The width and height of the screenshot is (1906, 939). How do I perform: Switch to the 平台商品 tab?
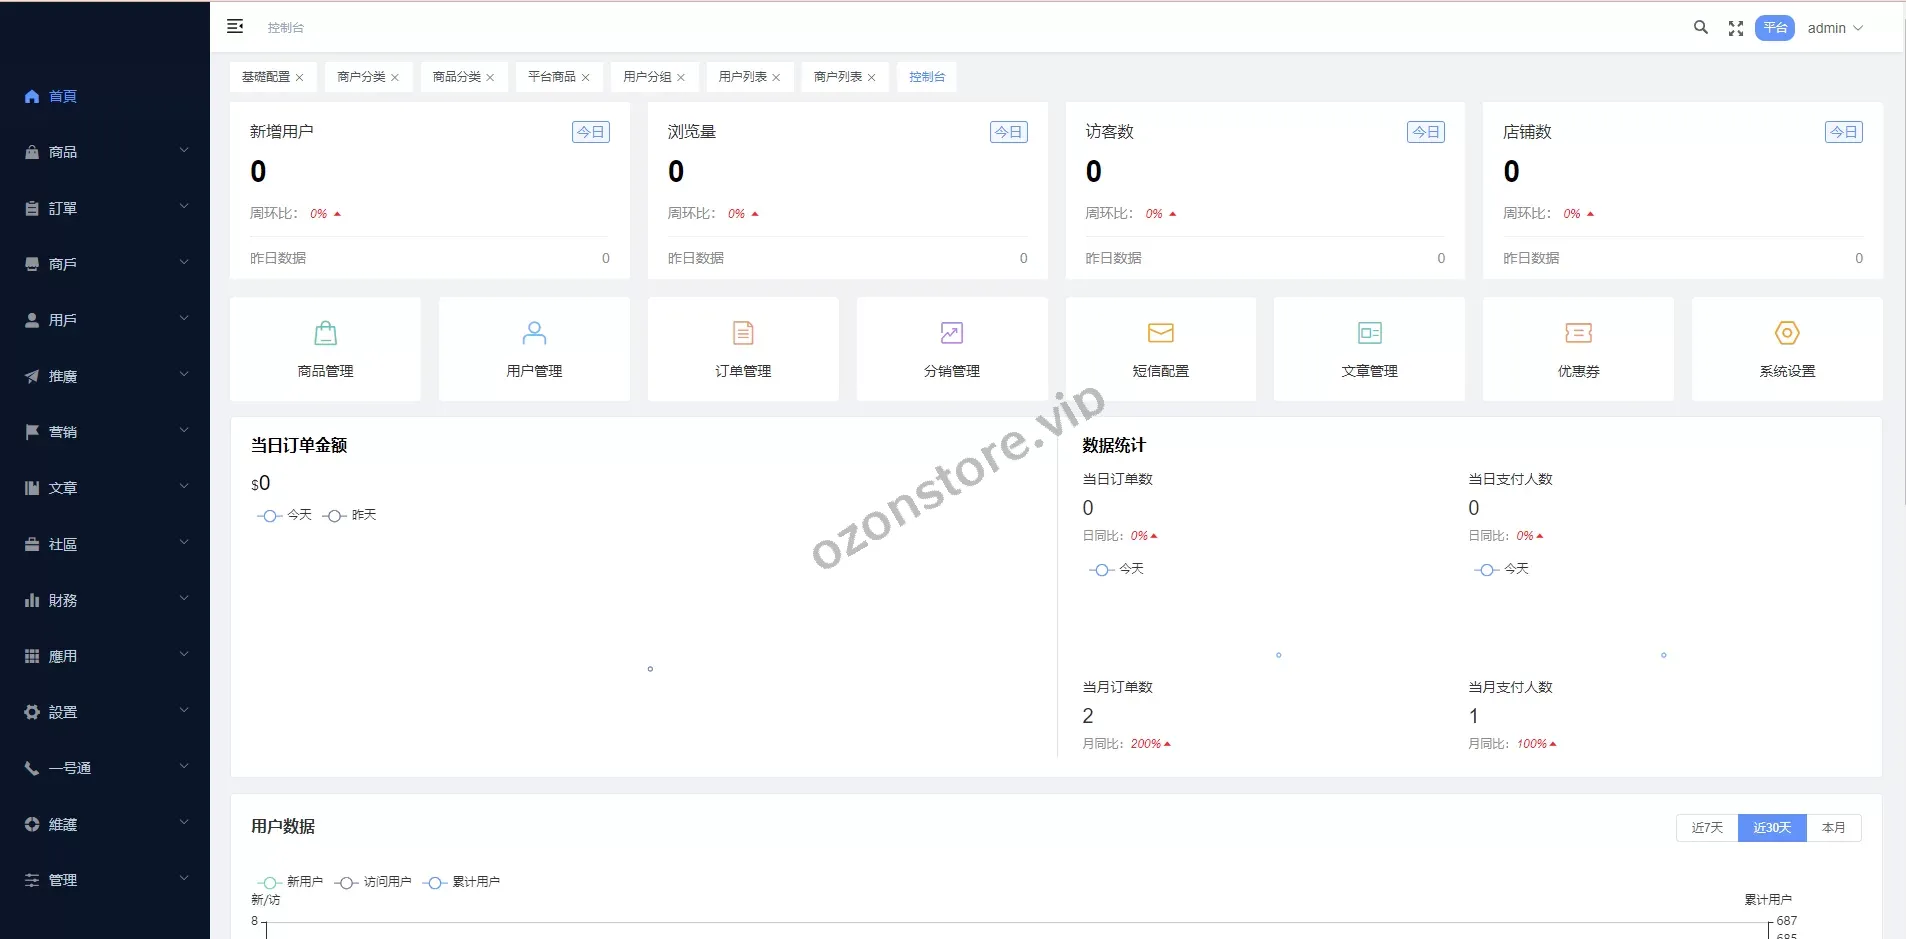551,77
